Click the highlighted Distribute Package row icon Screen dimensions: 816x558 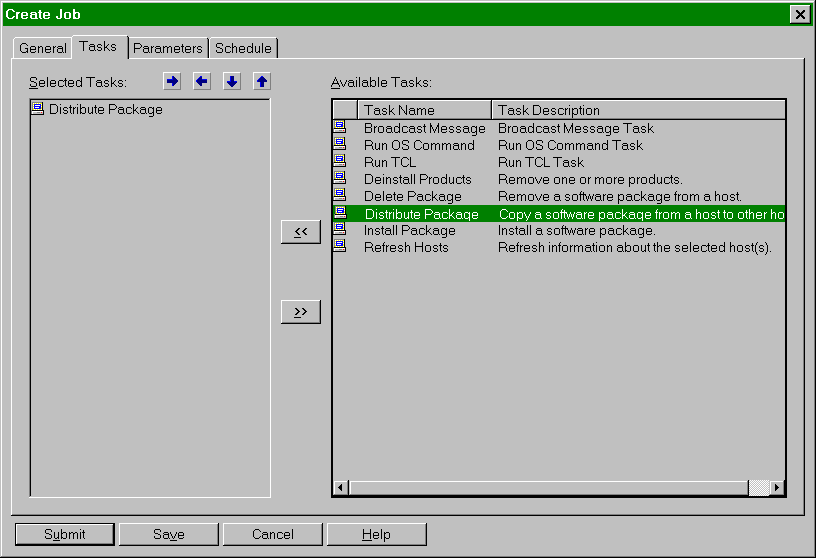click(x=340, y=212)
